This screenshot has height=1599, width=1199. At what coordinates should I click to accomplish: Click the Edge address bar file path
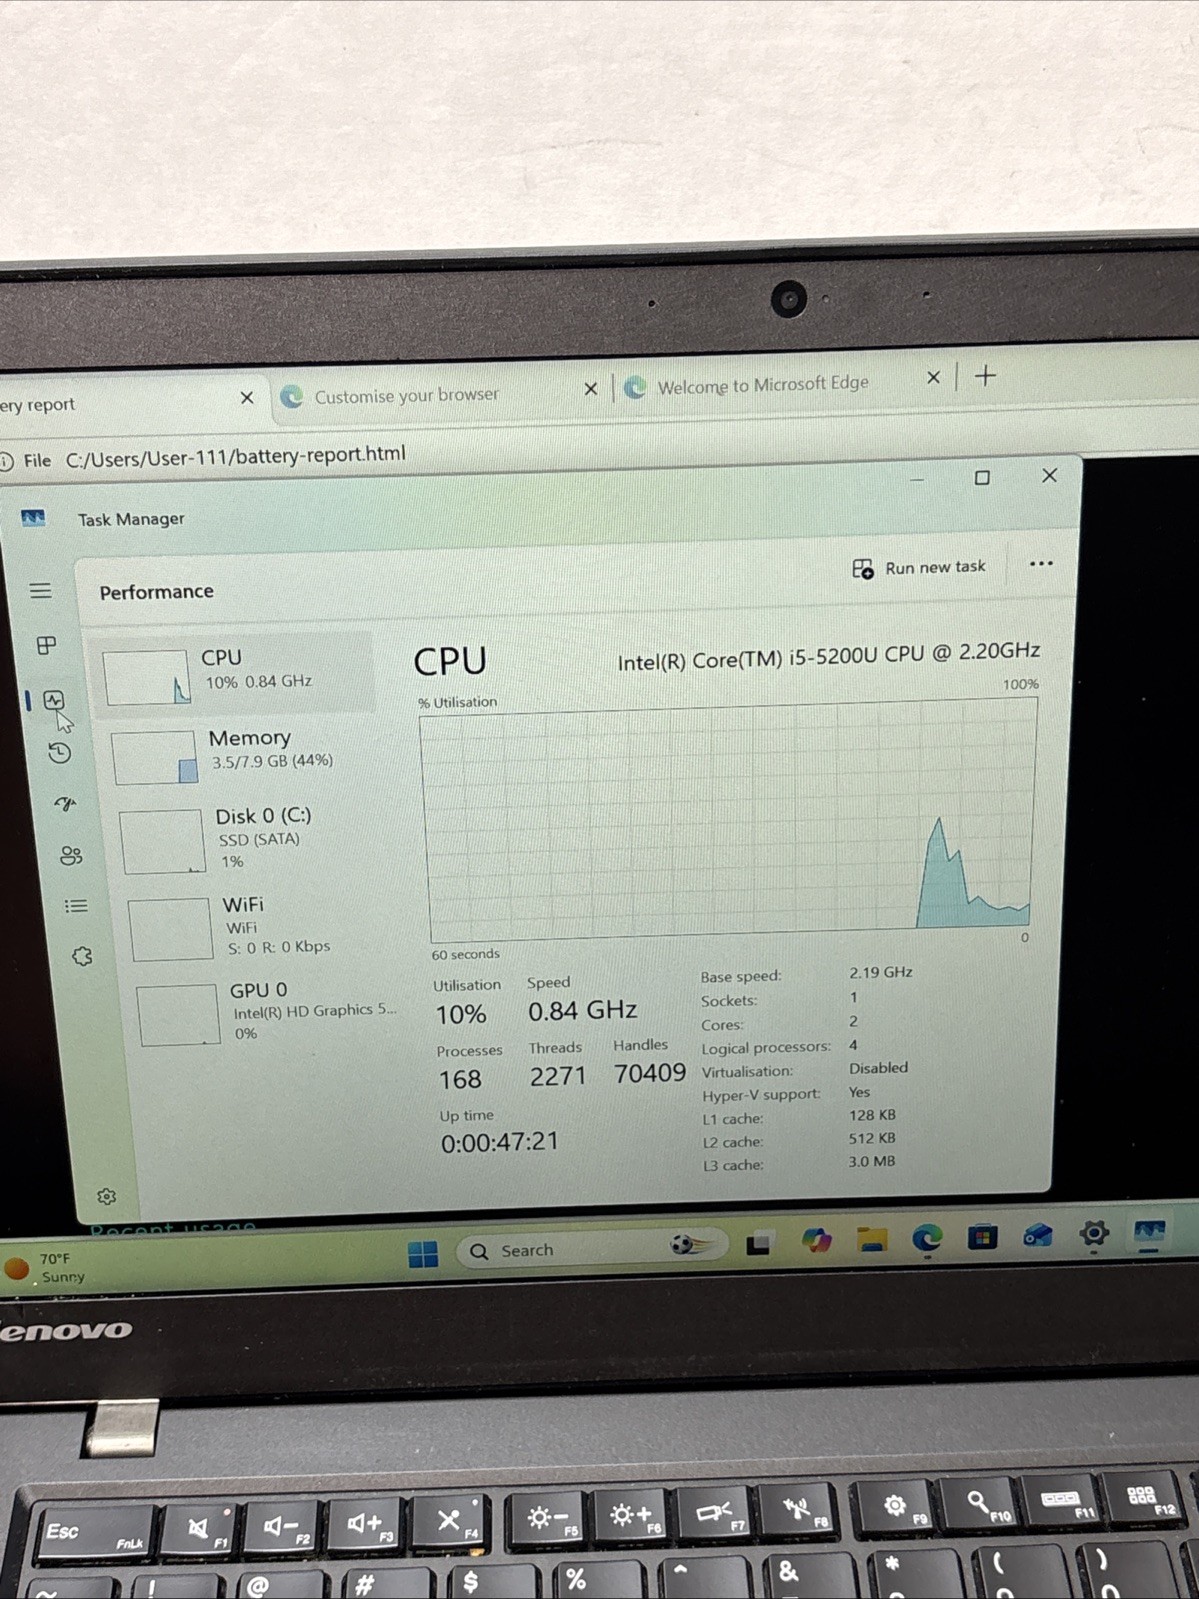(236, 455)
